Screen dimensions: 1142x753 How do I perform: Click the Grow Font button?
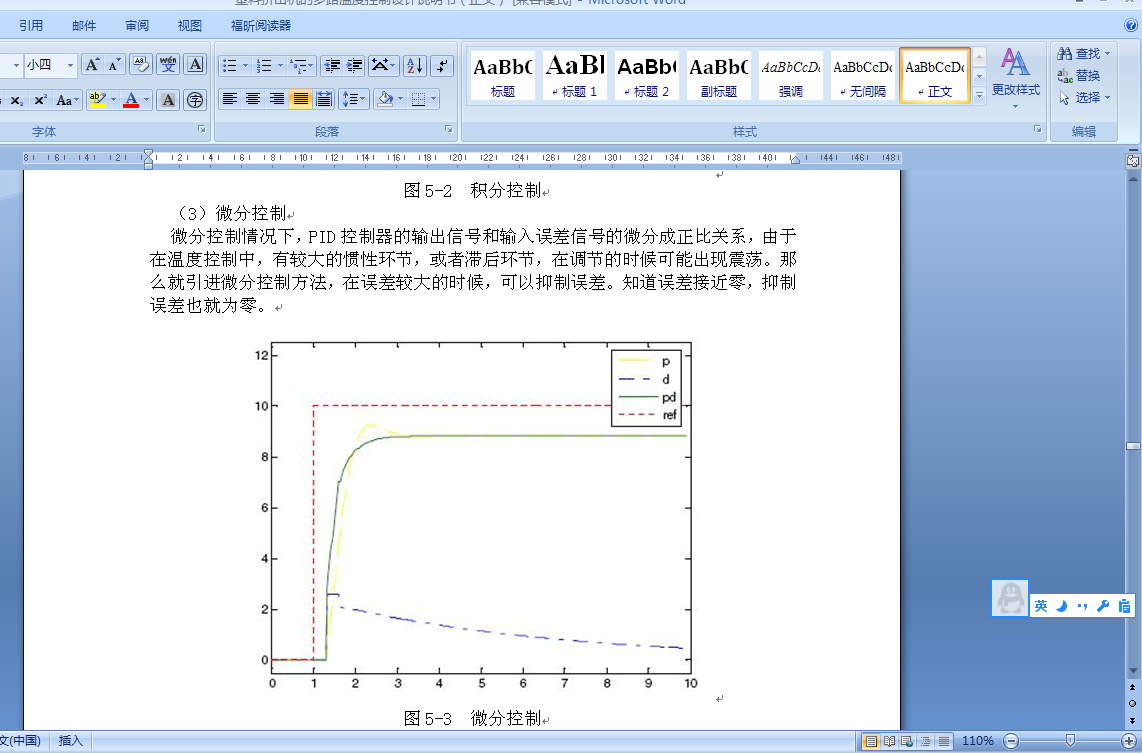[92, 65]
